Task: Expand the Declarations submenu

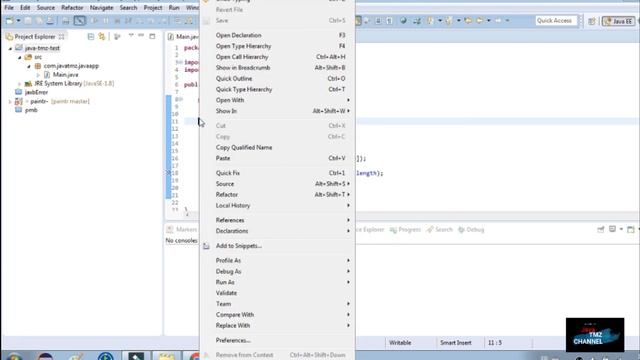Action: [x=278, y=231]
